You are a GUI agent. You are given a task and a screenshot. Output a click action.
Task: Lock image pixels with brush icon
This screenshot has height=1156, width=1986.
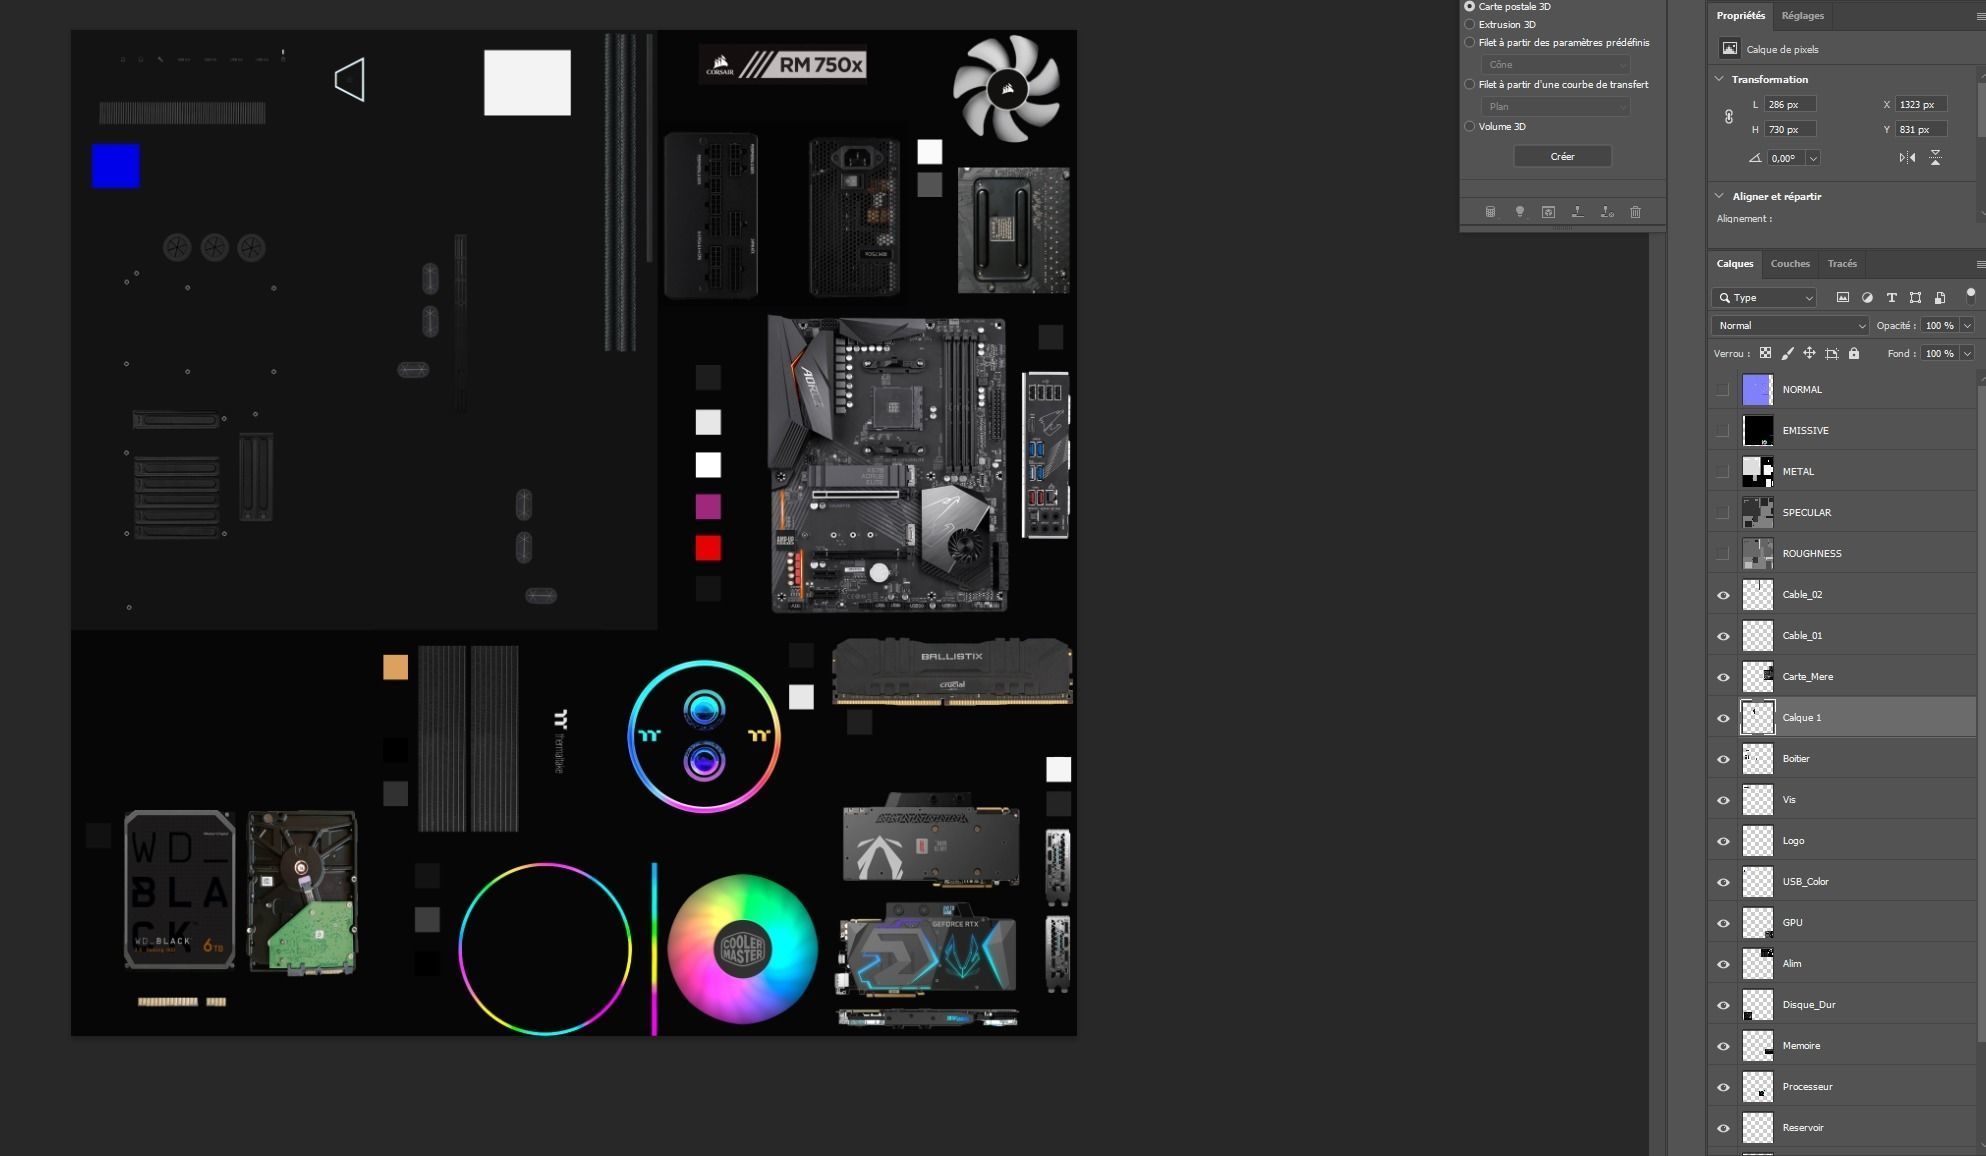1787,353
